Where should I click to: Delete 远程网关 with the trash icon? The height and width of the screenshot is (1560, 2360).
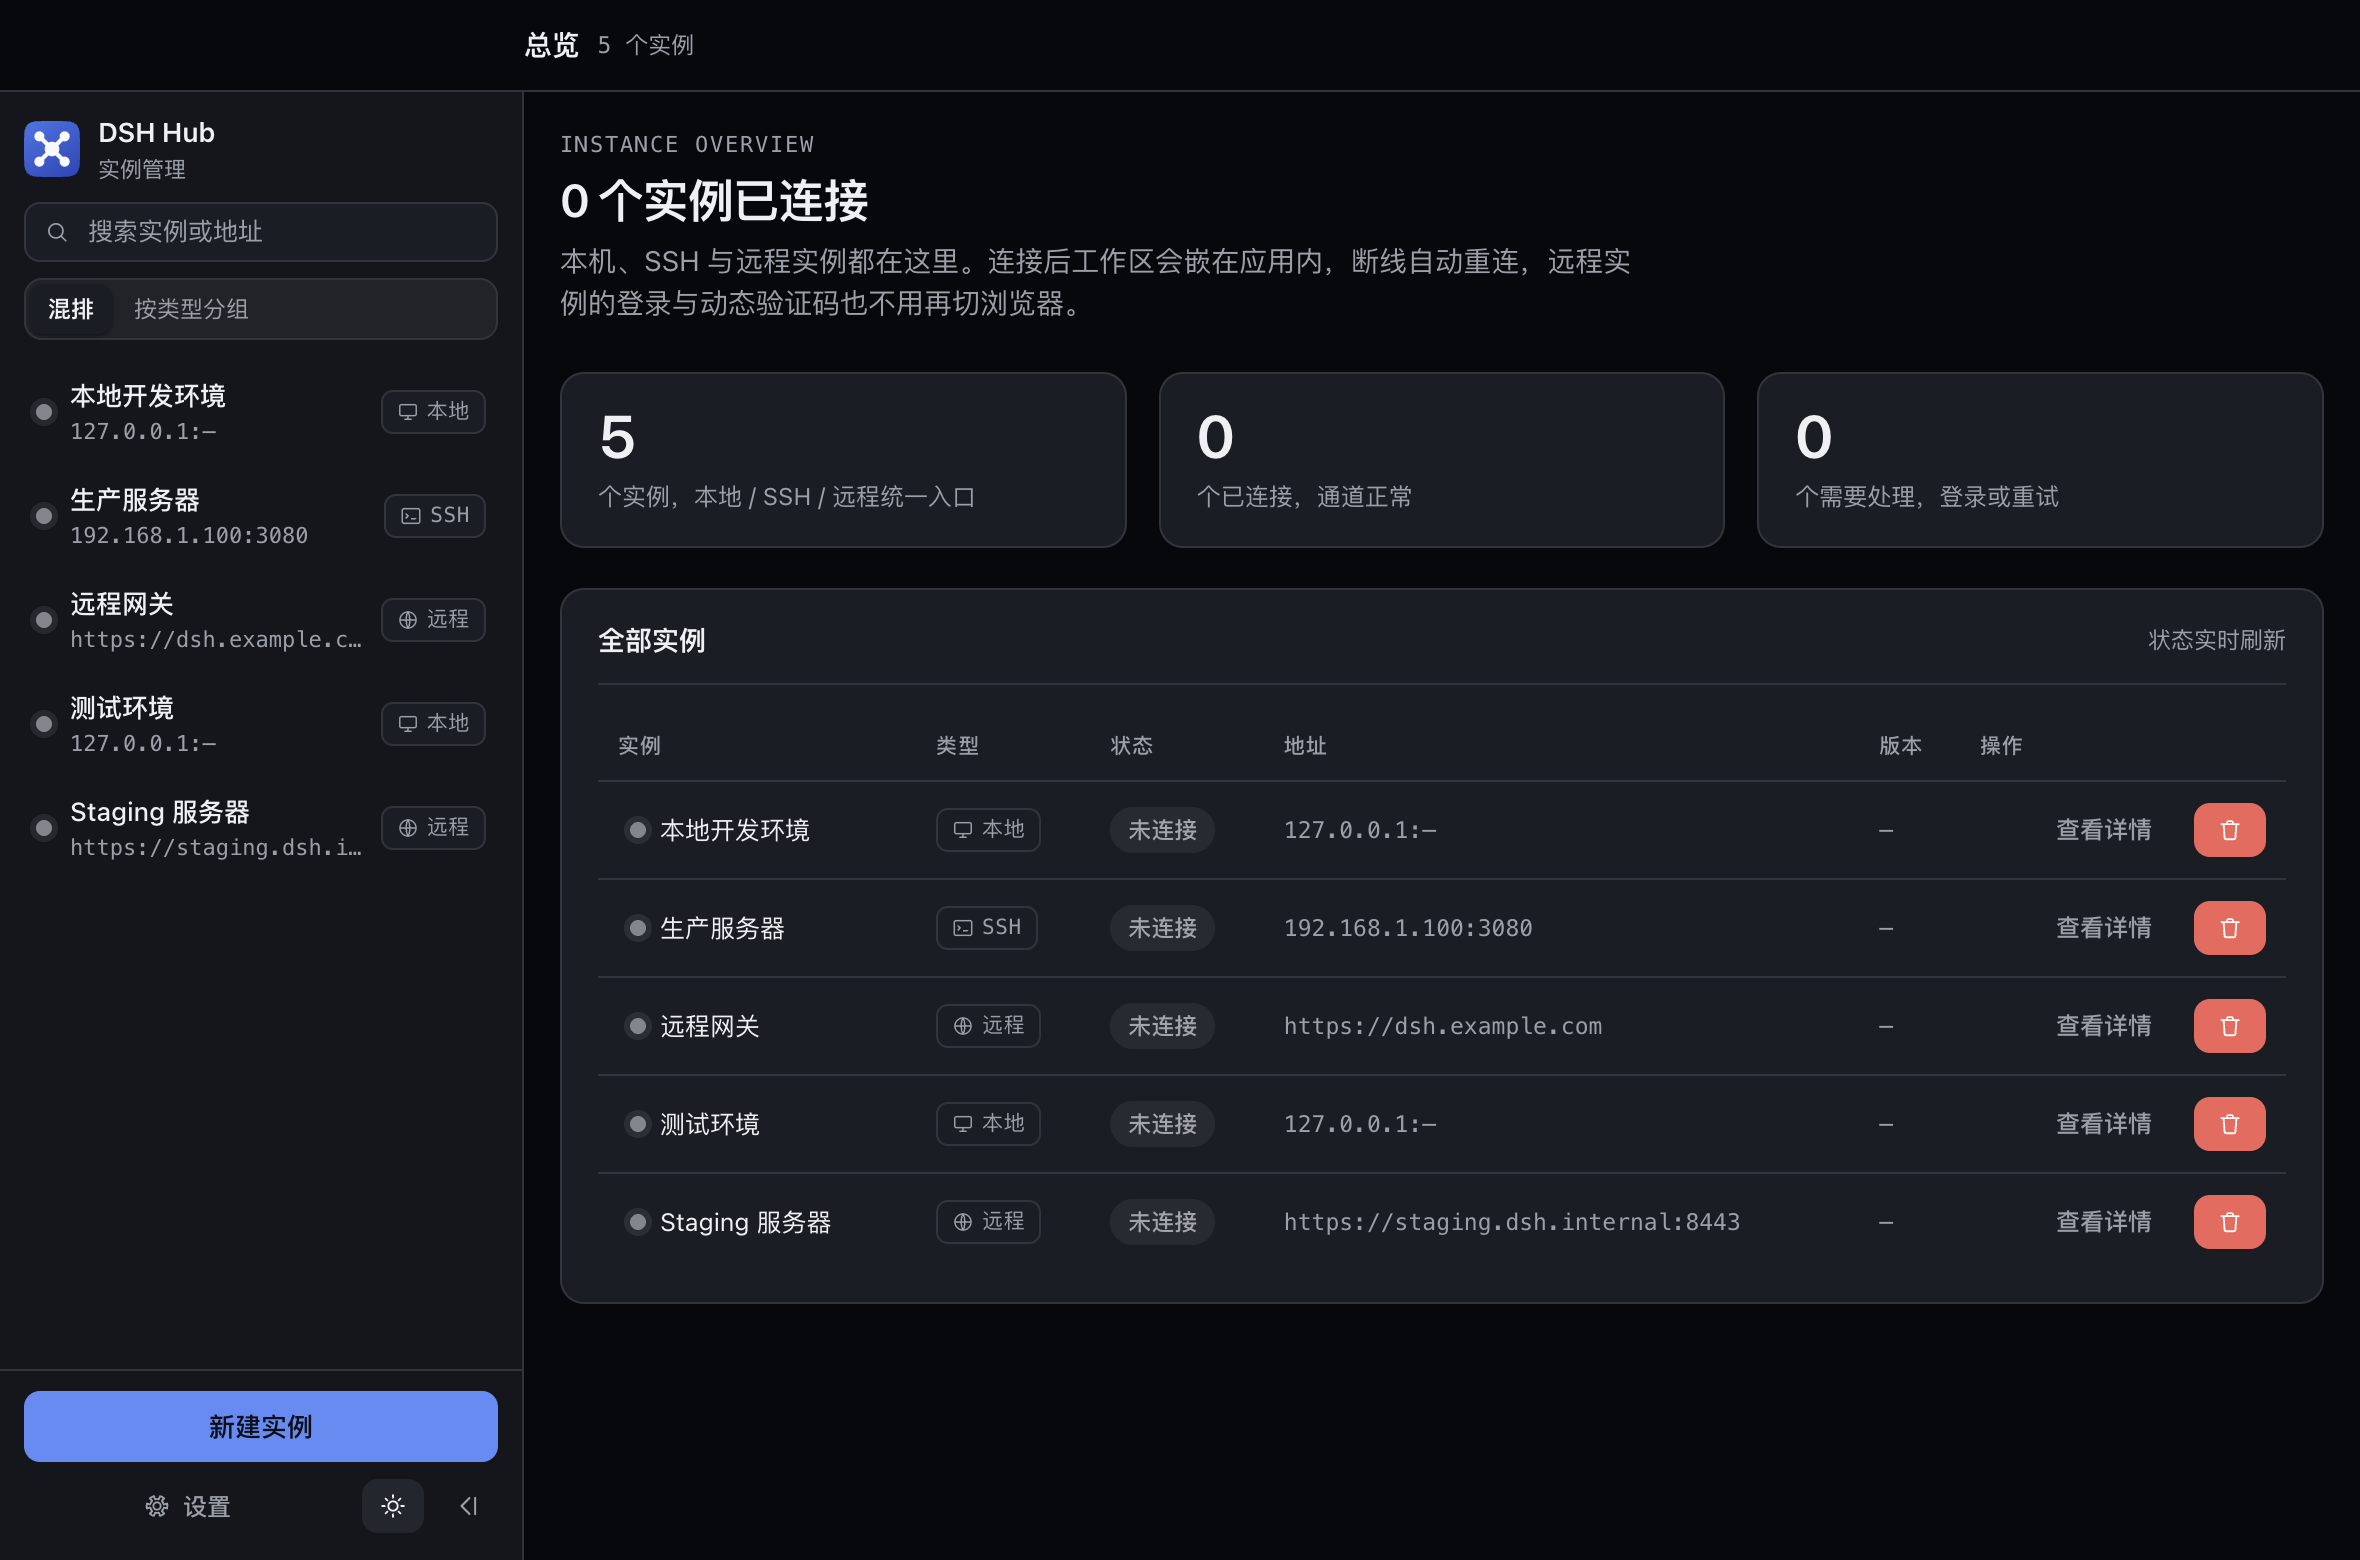click(2230, 1026)
